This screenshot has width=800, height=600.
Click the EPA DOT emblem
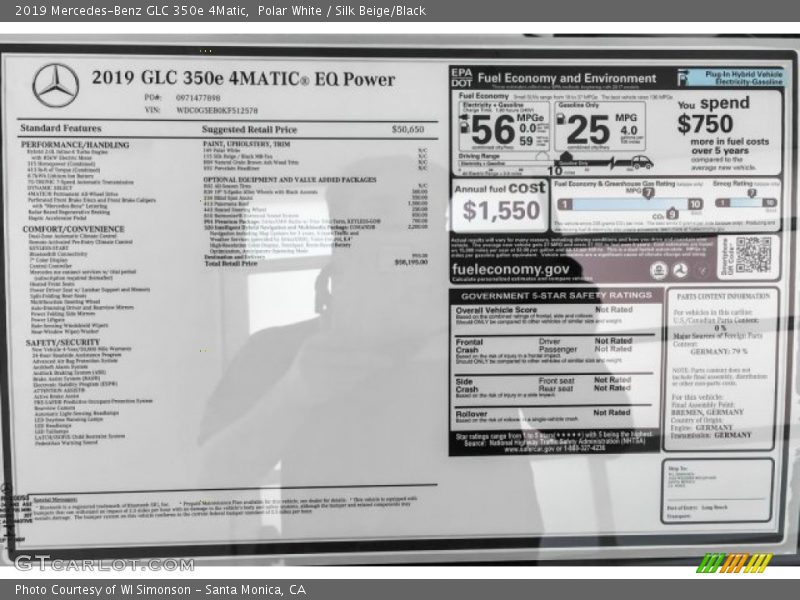tap(462, 77)
